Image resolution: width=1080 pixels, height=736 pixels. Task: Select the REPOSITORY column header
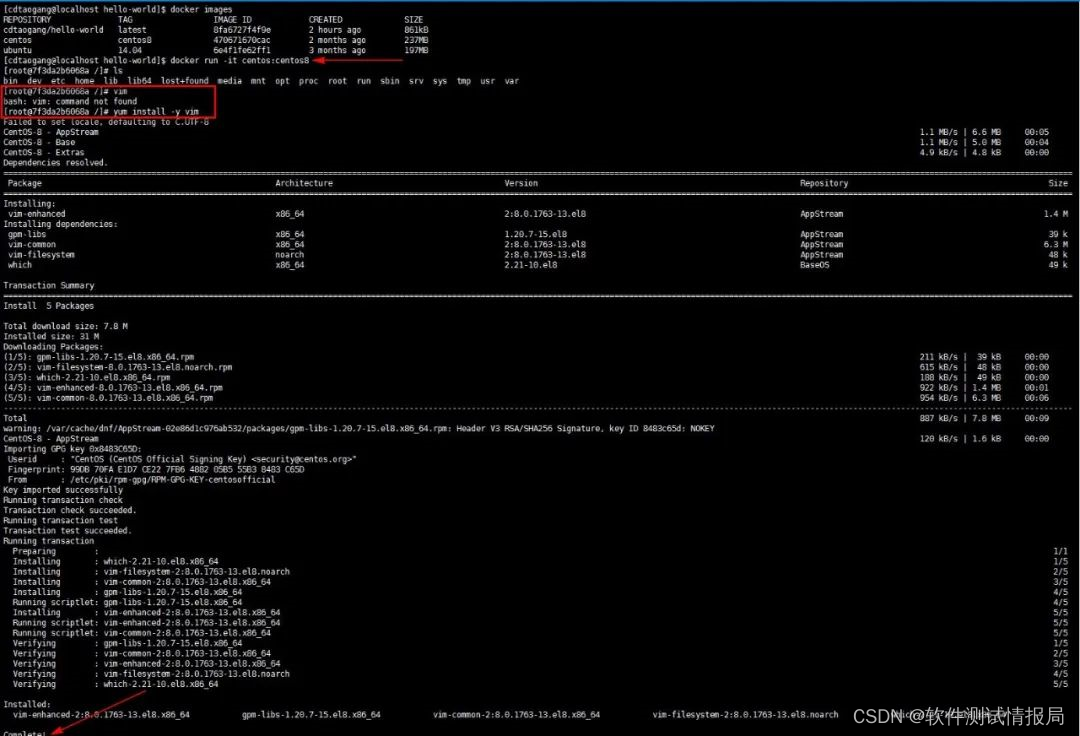[27, 20]
